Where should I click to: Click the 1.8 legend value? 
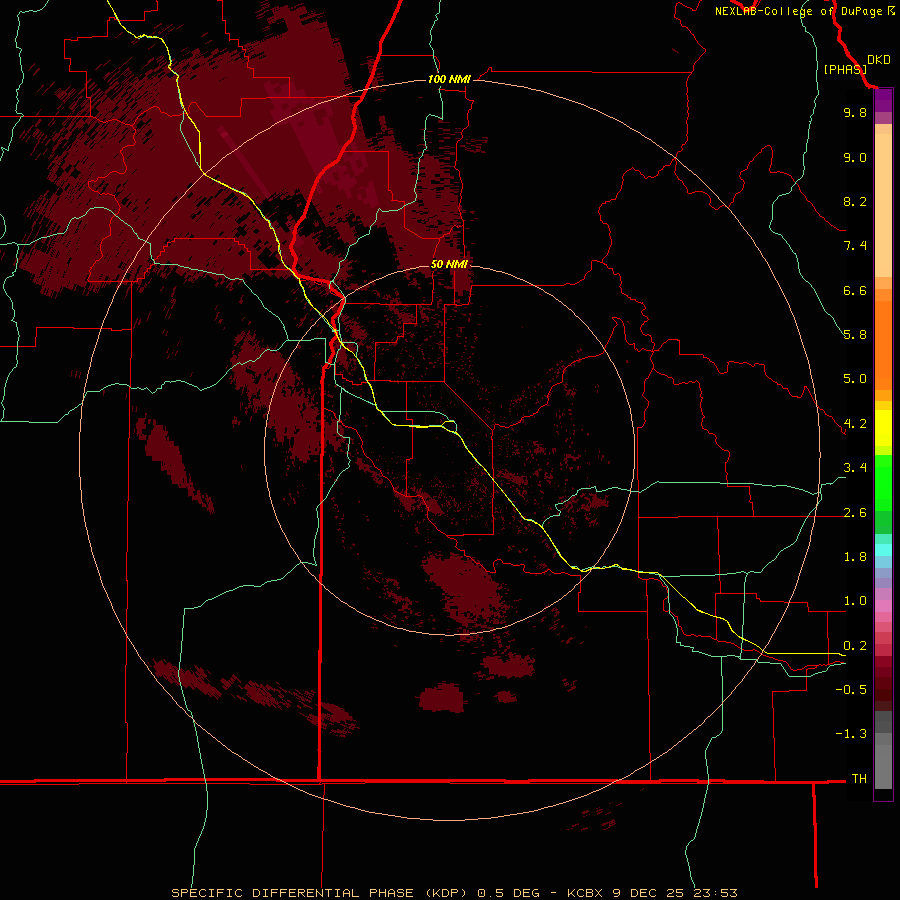[855, 557]
